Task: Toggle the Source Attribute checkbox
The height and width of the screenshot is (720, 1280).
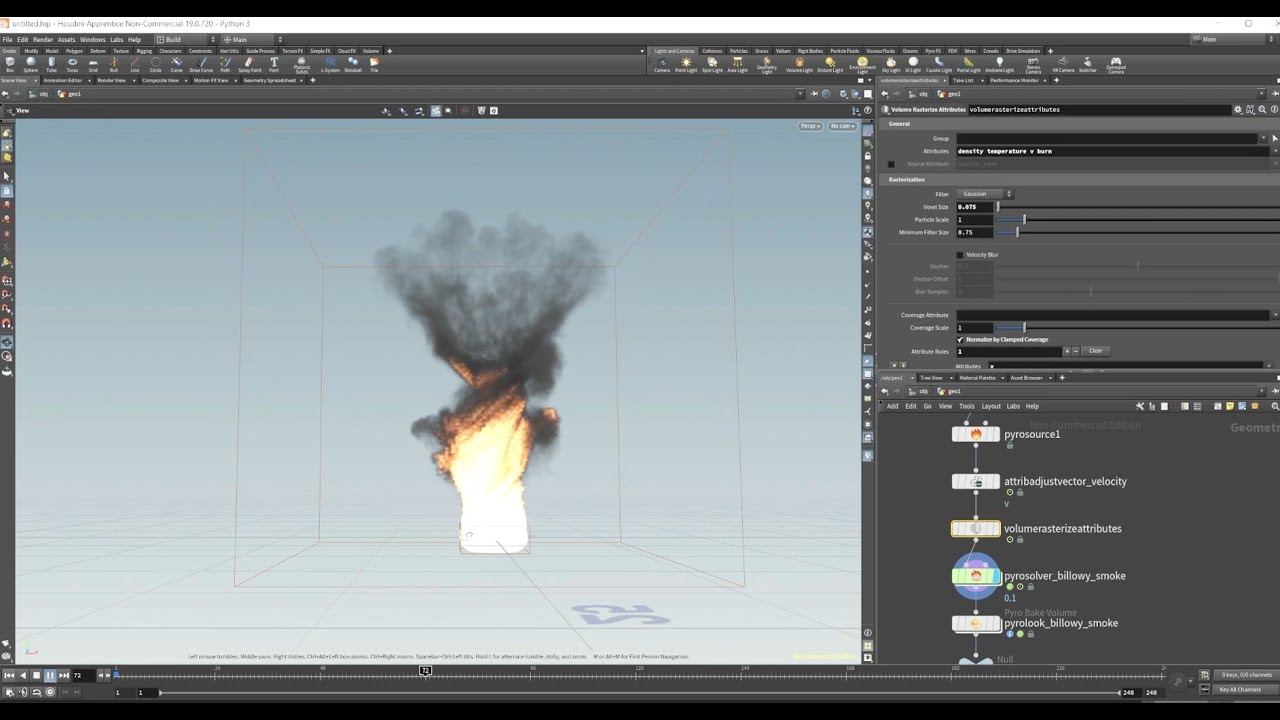Action: (x=892, y=164)
